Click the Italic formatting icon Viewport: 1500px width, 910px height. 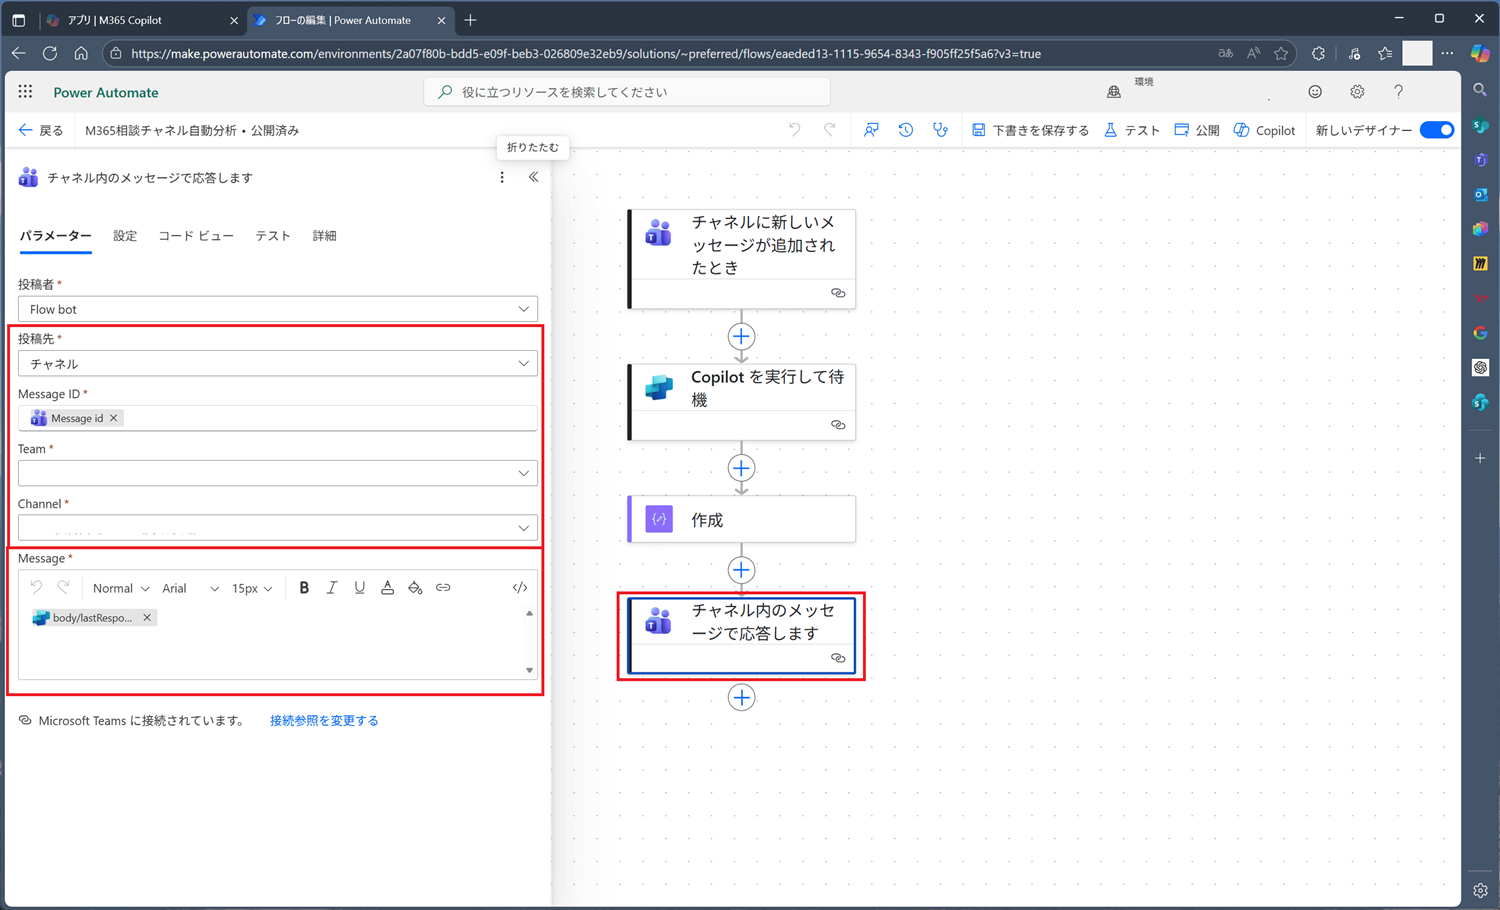[x=332, y=588]
